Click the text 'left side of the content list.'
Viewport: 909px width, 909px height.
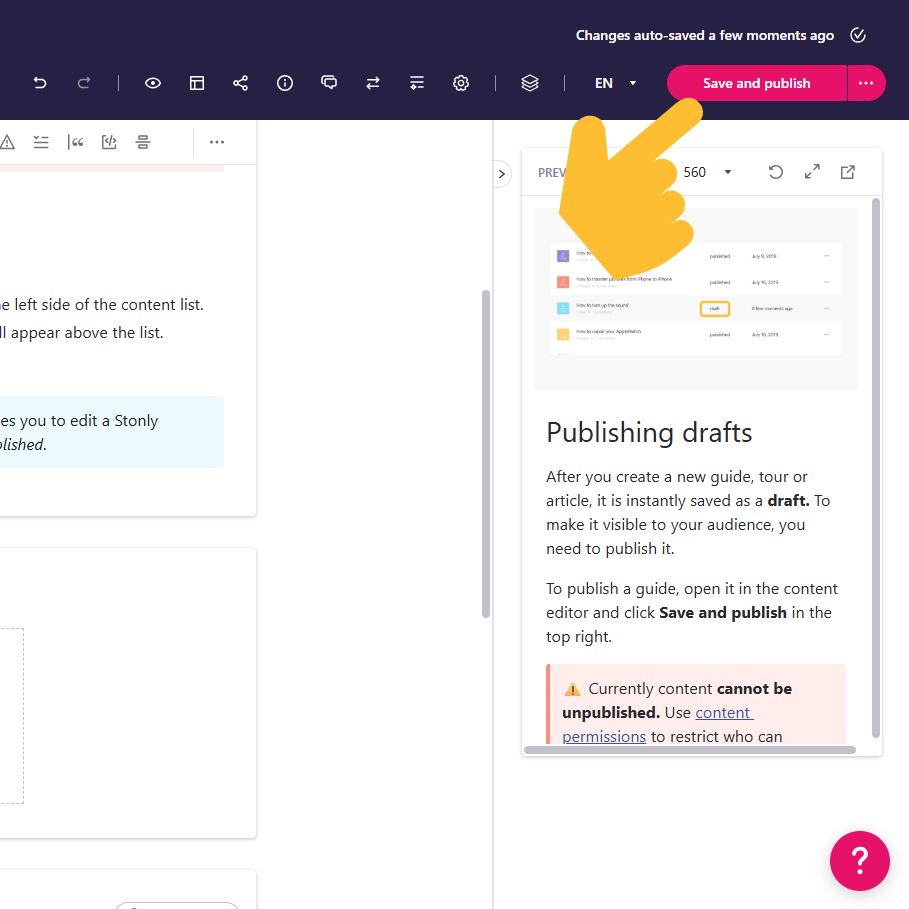109,304
